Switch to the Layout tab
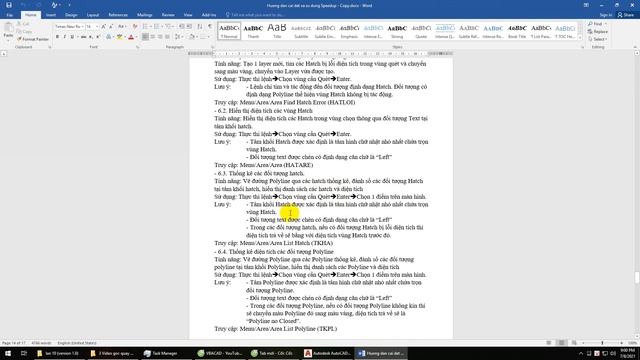Screen dimensions: 640x360 93,15
